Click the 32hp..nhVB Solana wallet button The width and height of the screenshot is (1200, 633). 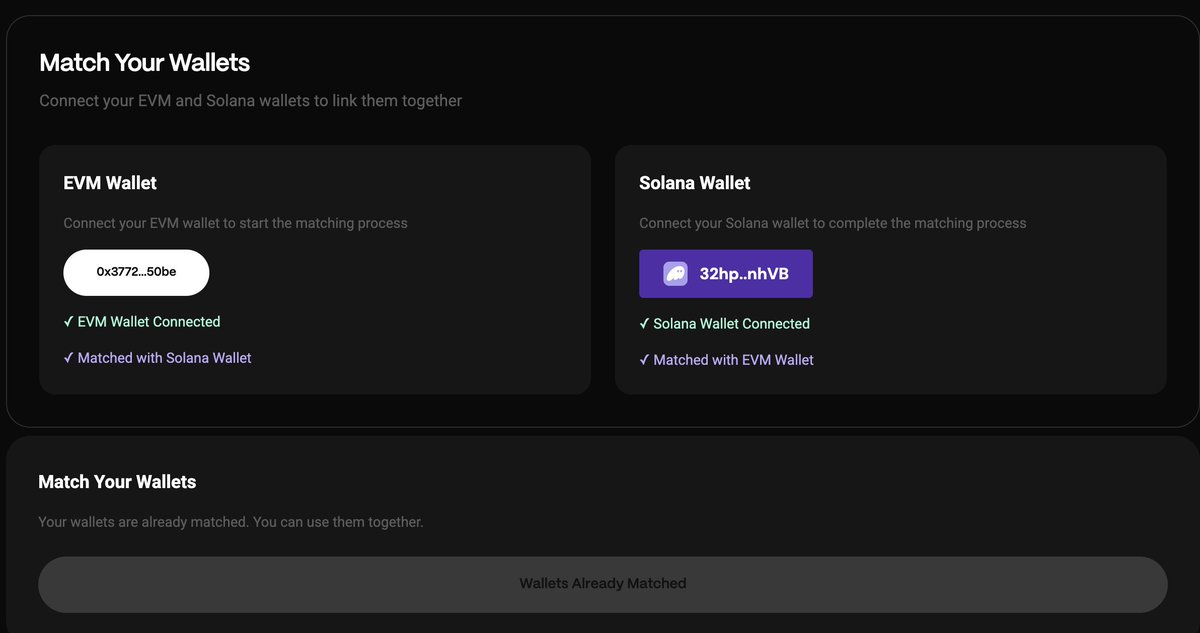coord(726,273)
